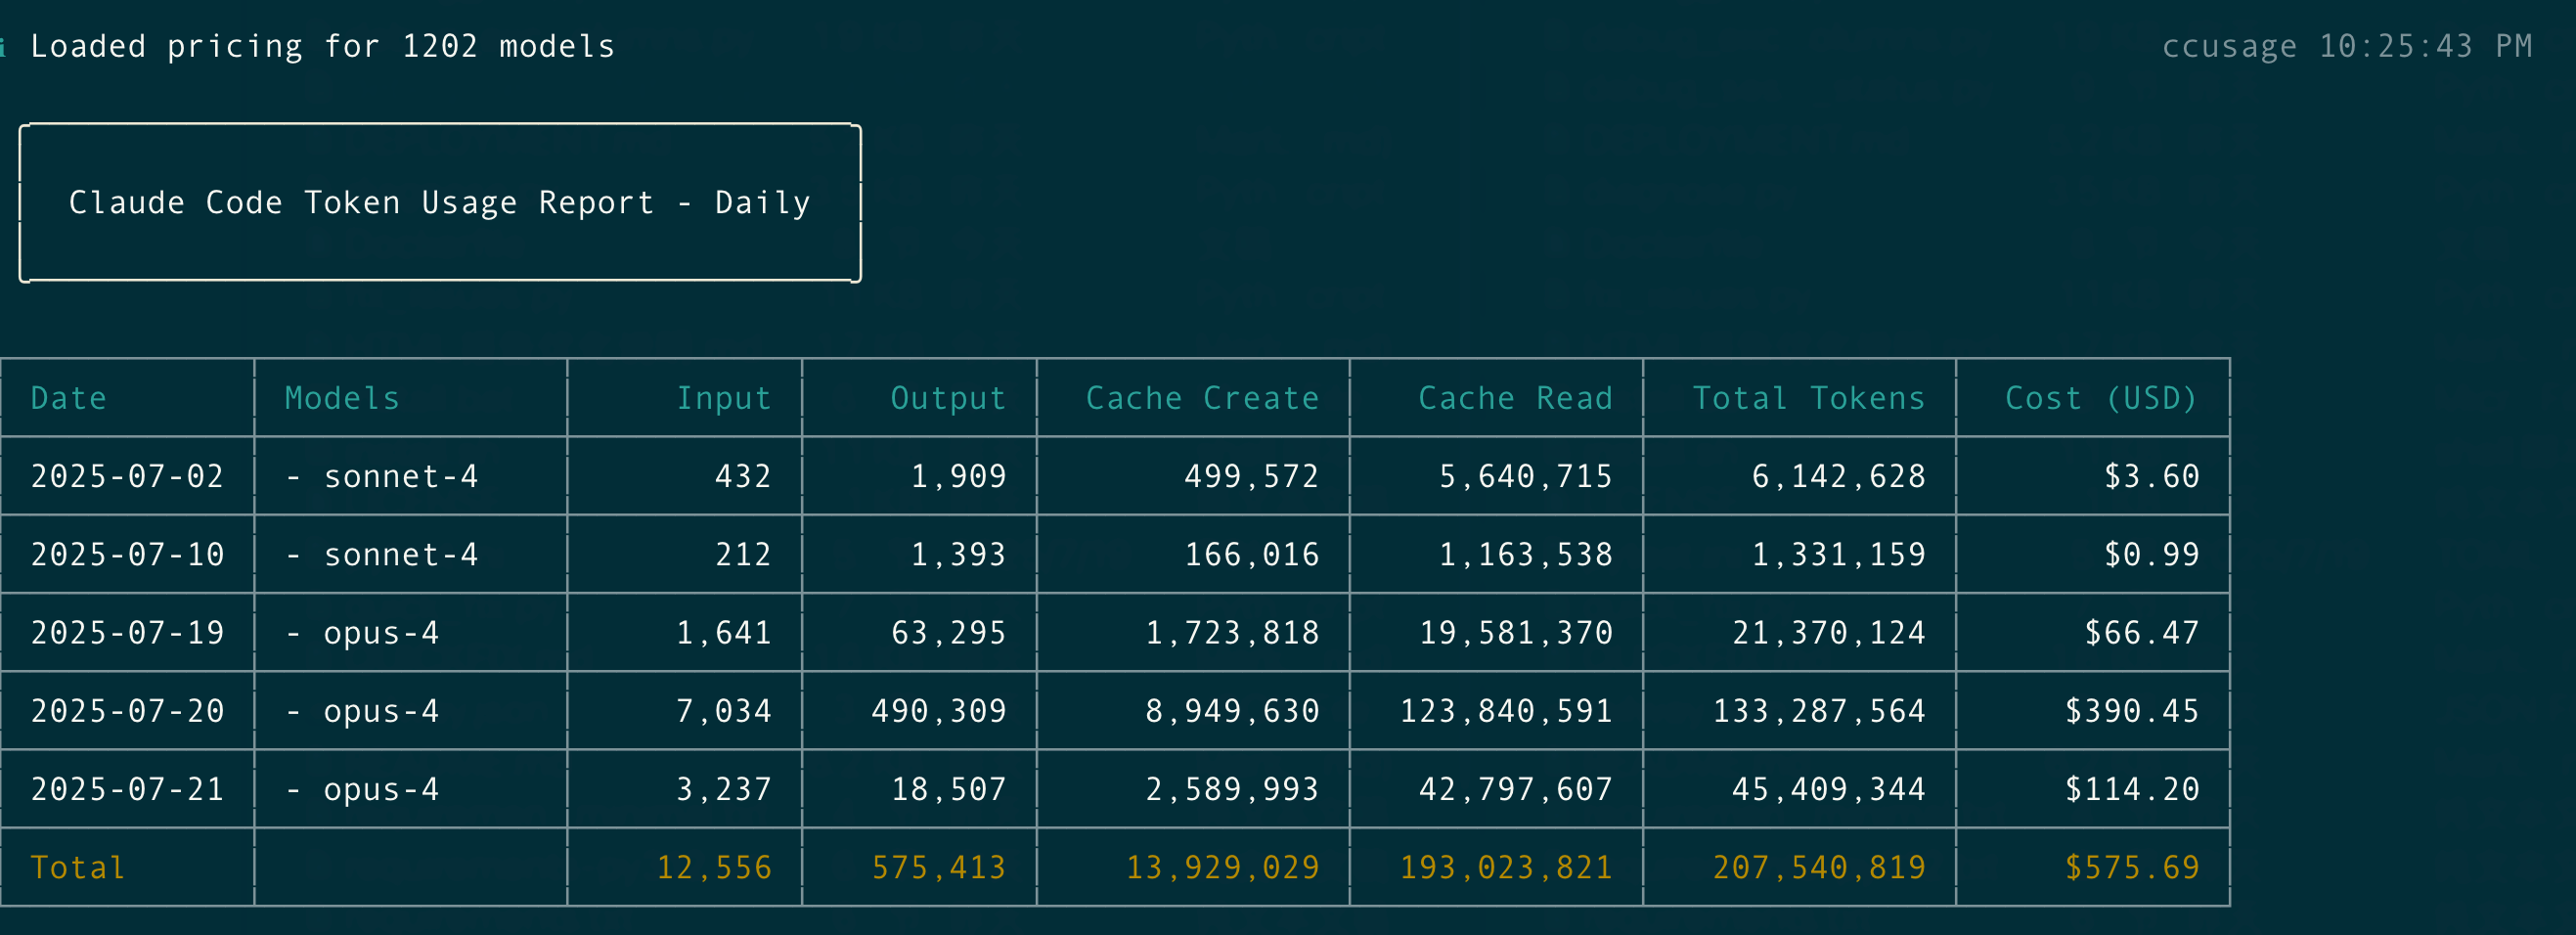Screen dimensions: 2576x935
Task: Select total tokens value 6,142,628
Action: point(1838,476)
